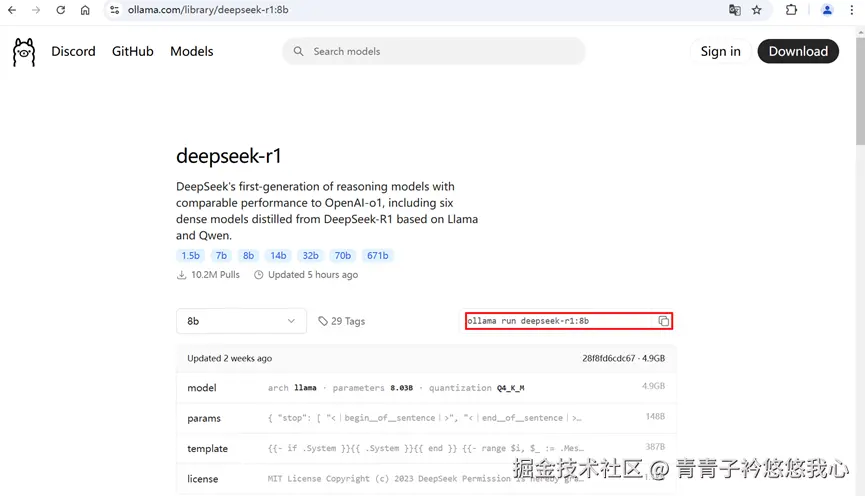Select the 7b size tag

point(221,255)
